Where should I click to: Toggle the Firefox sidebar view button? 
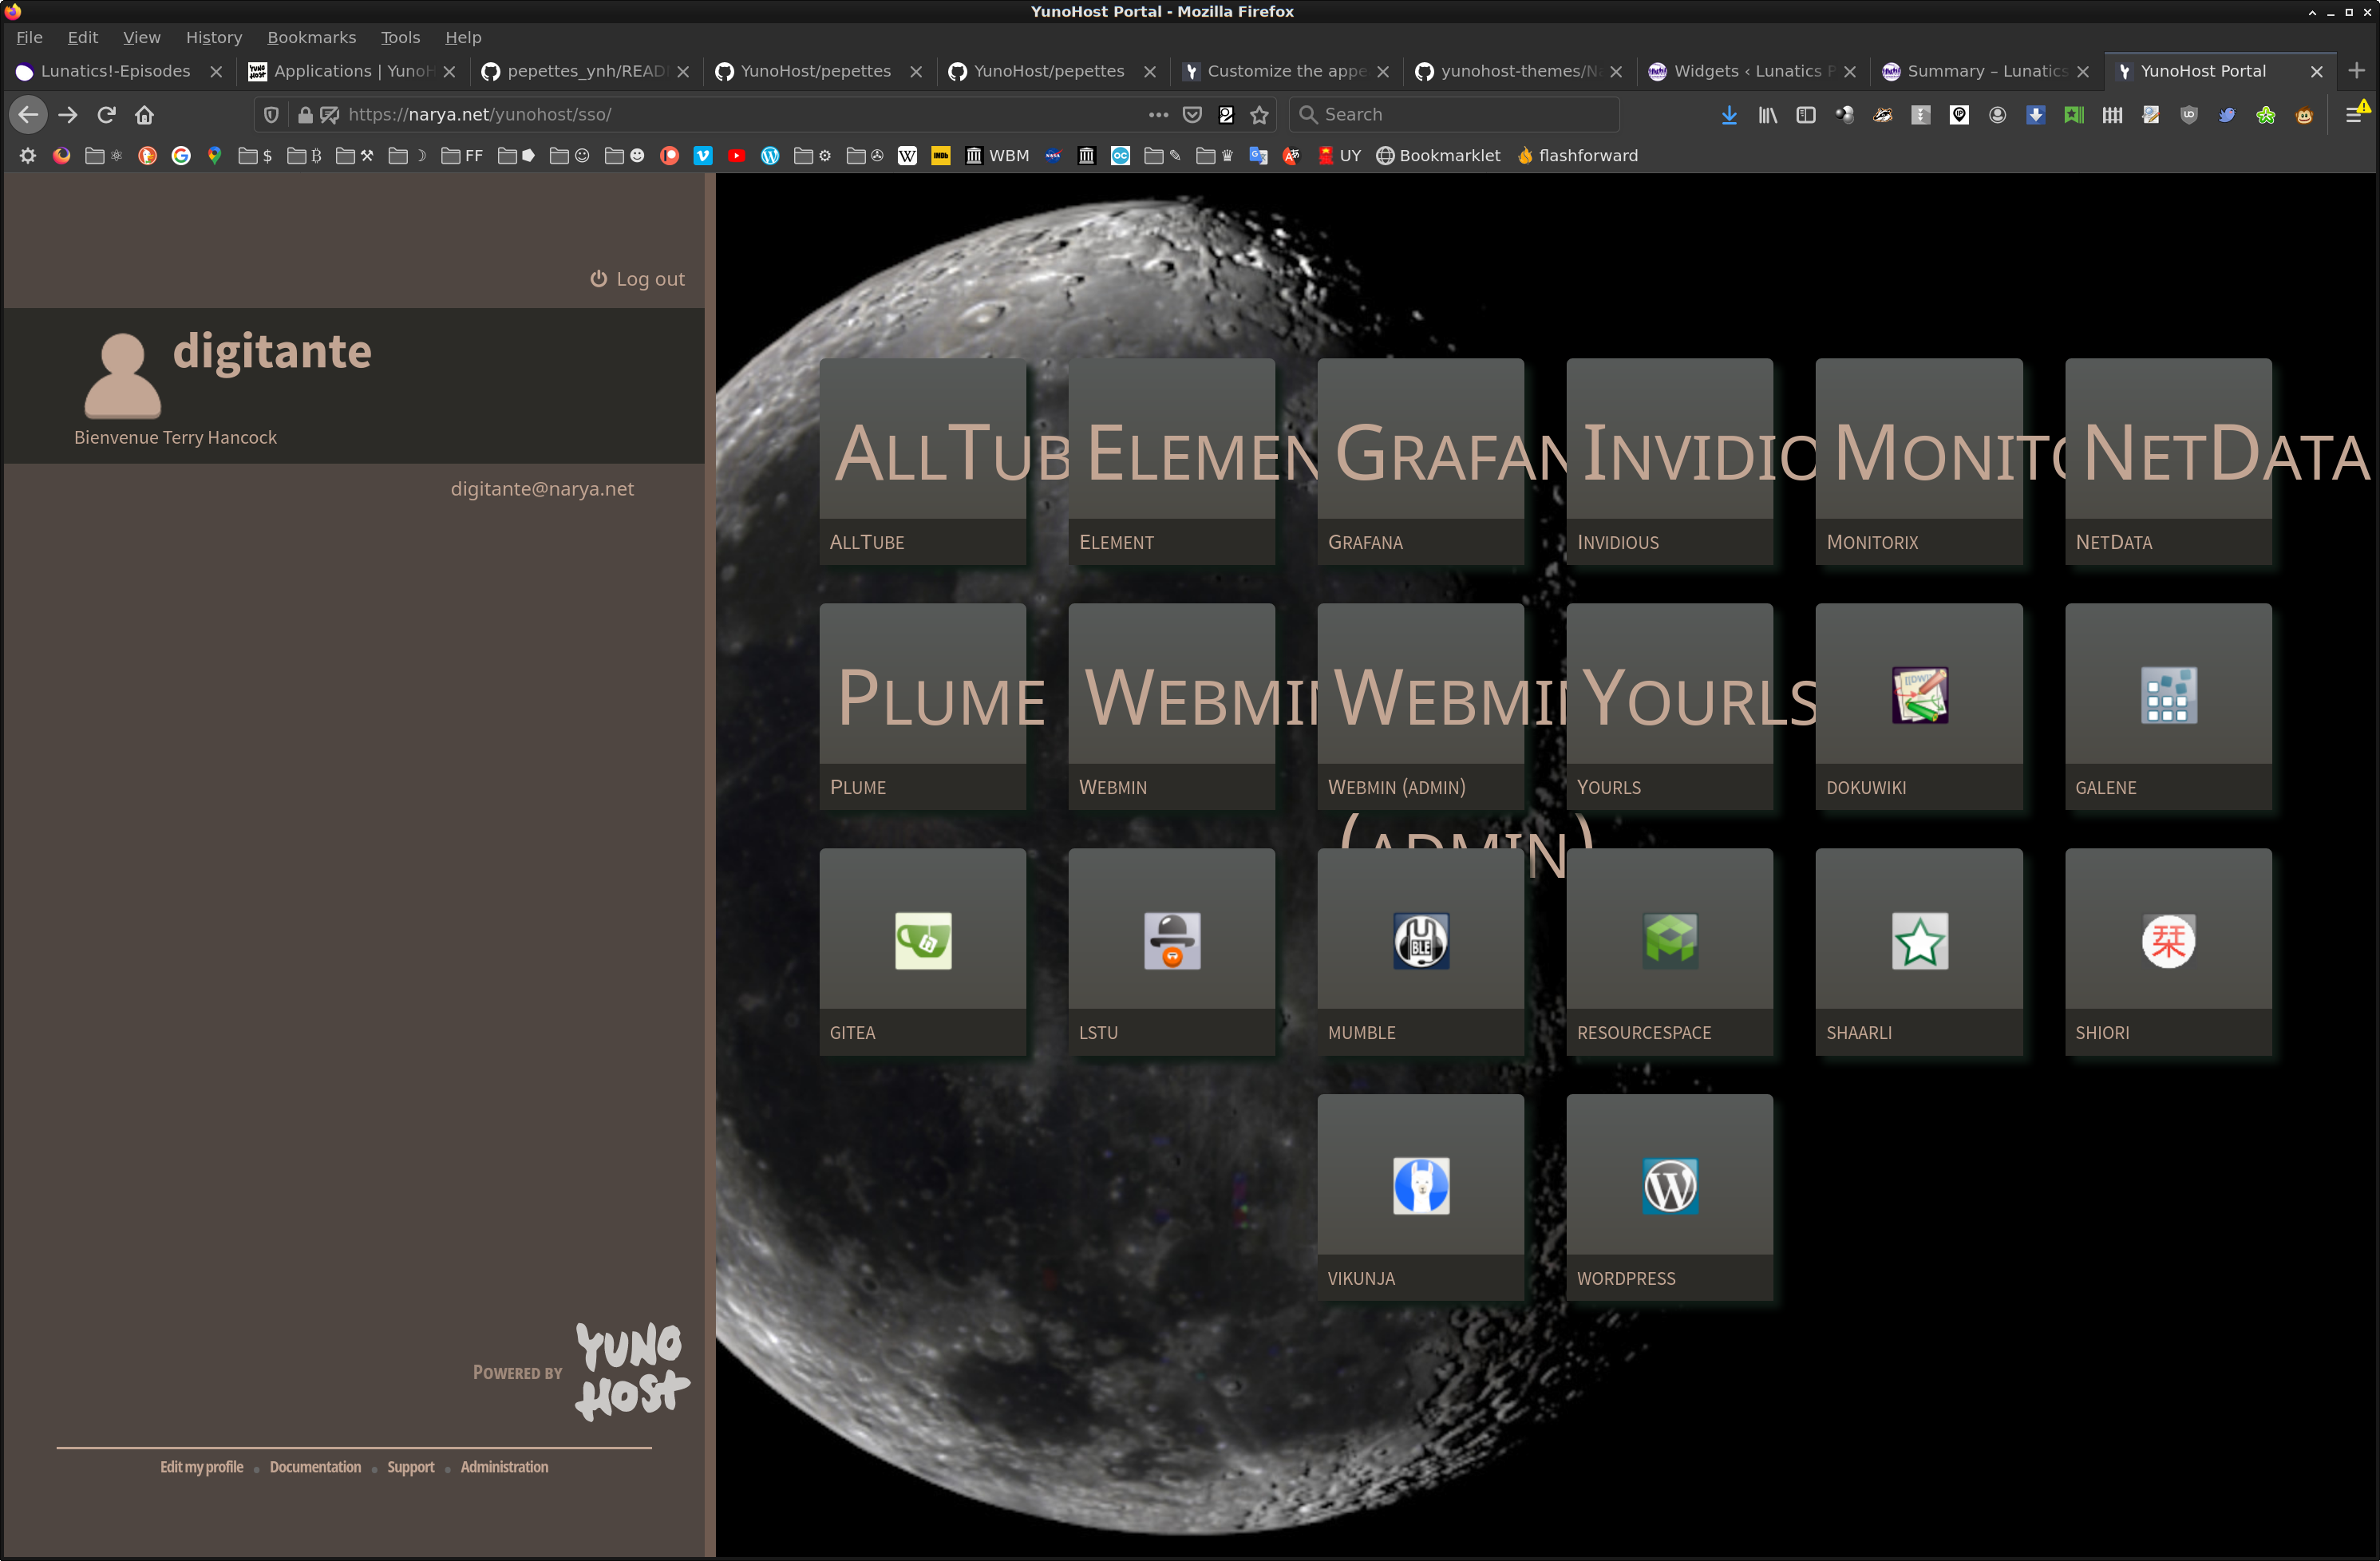point(1805,115)
